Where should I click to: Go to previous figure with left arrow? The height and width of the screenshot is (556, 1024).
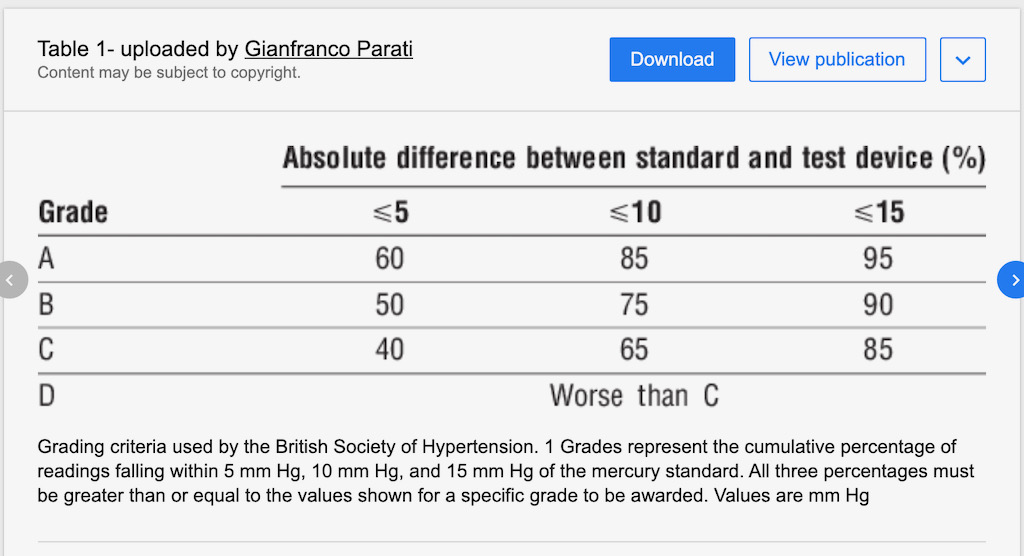[10, 280]
